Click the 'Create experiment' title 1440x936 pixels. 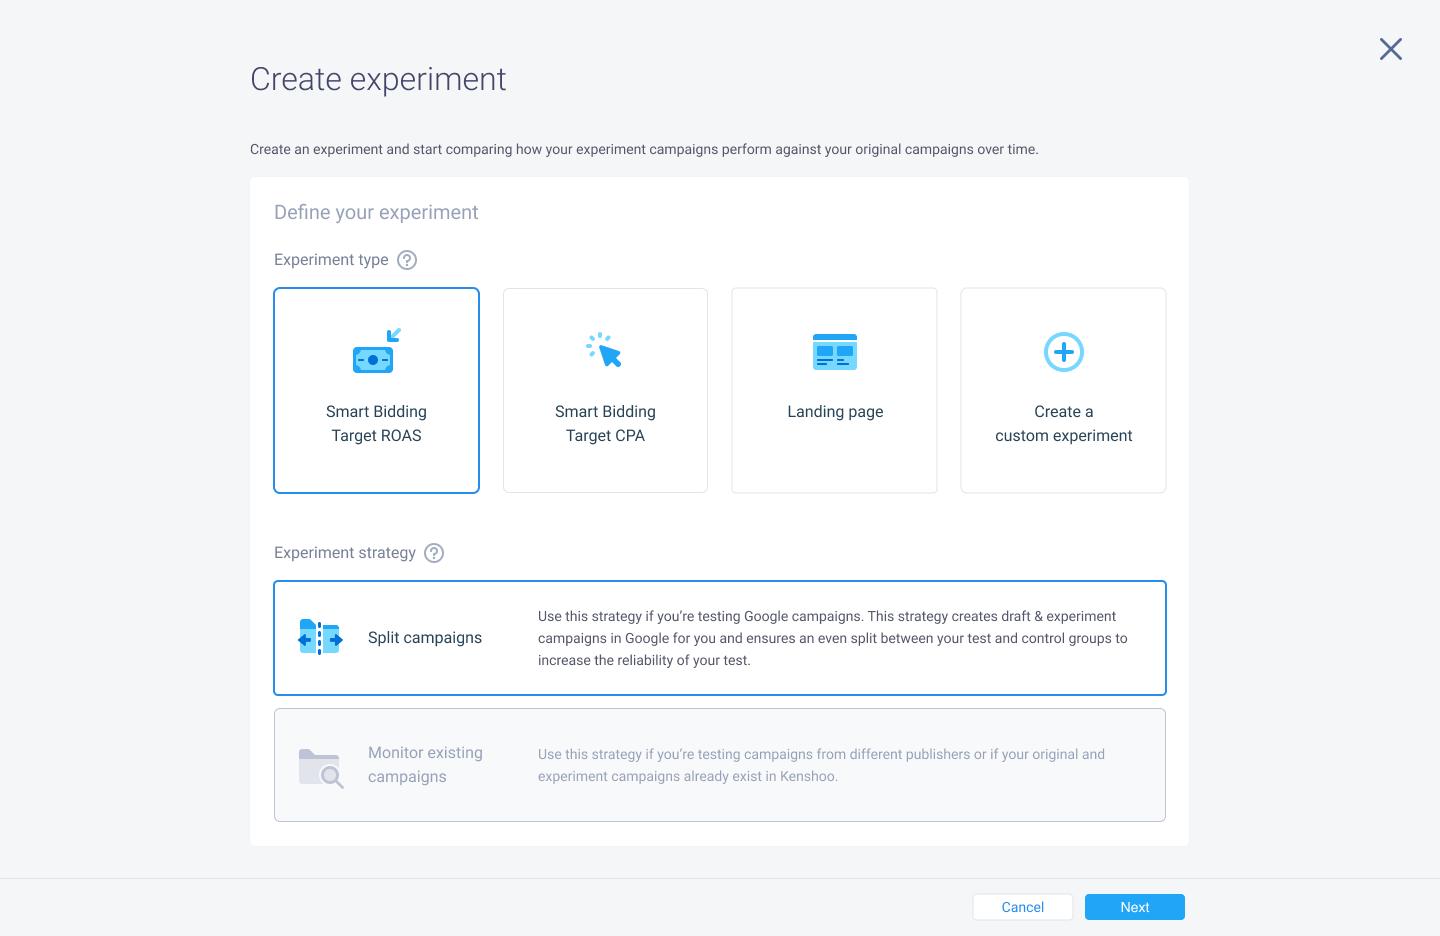coord(378,79)
